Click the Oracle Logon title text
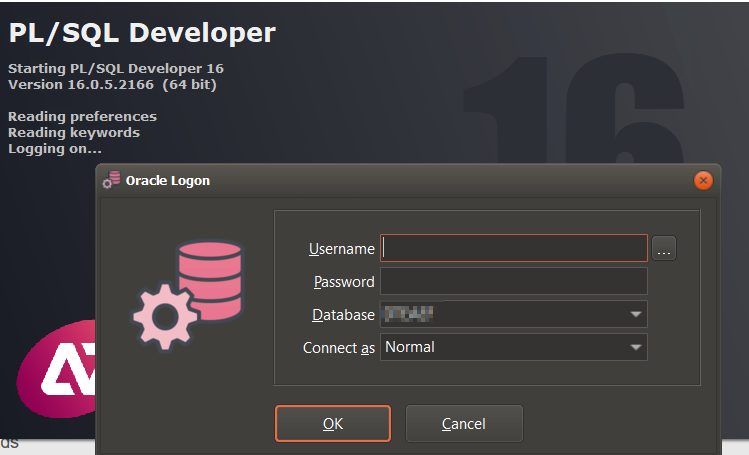 168,180
